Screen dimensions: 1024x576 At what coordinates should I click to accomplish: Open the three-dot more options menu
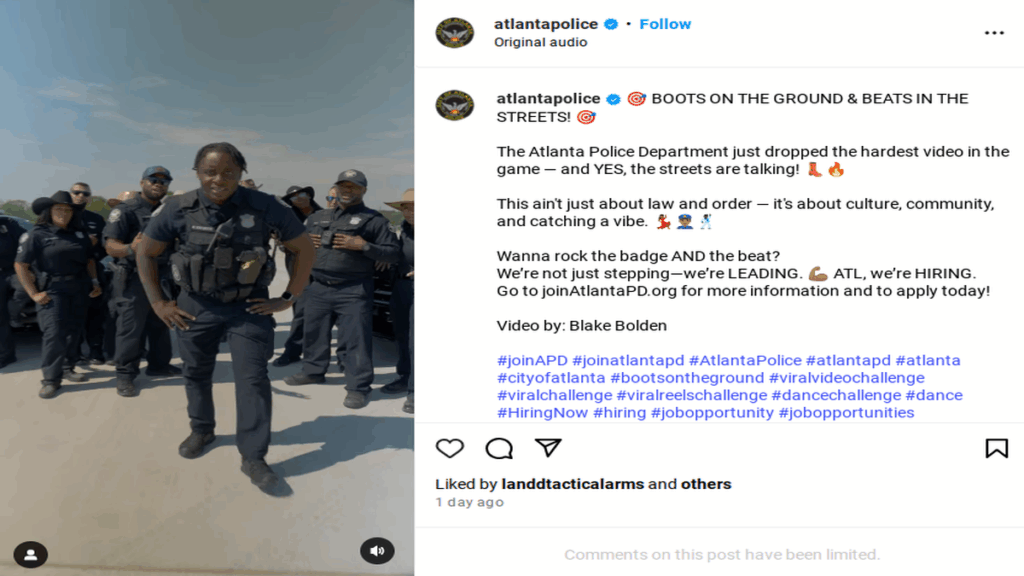point(994,33)
